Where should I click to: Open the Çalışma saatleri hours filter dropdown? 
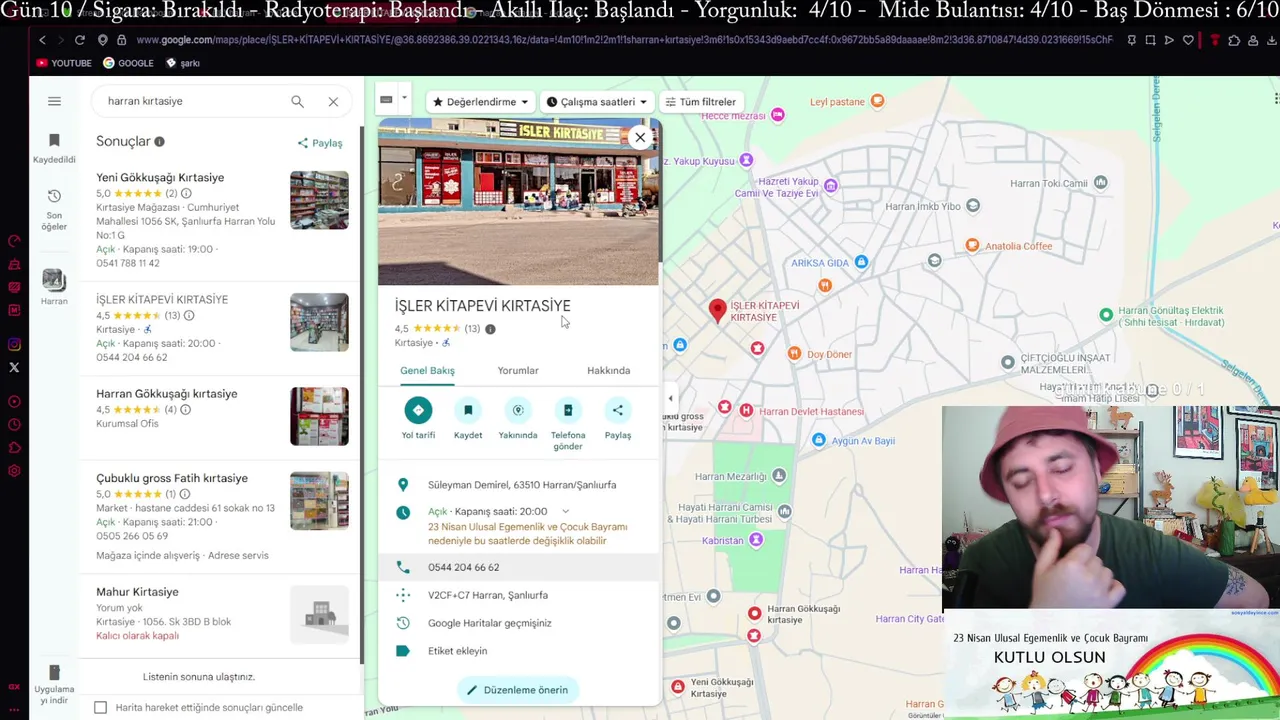[x=597, y=102]
